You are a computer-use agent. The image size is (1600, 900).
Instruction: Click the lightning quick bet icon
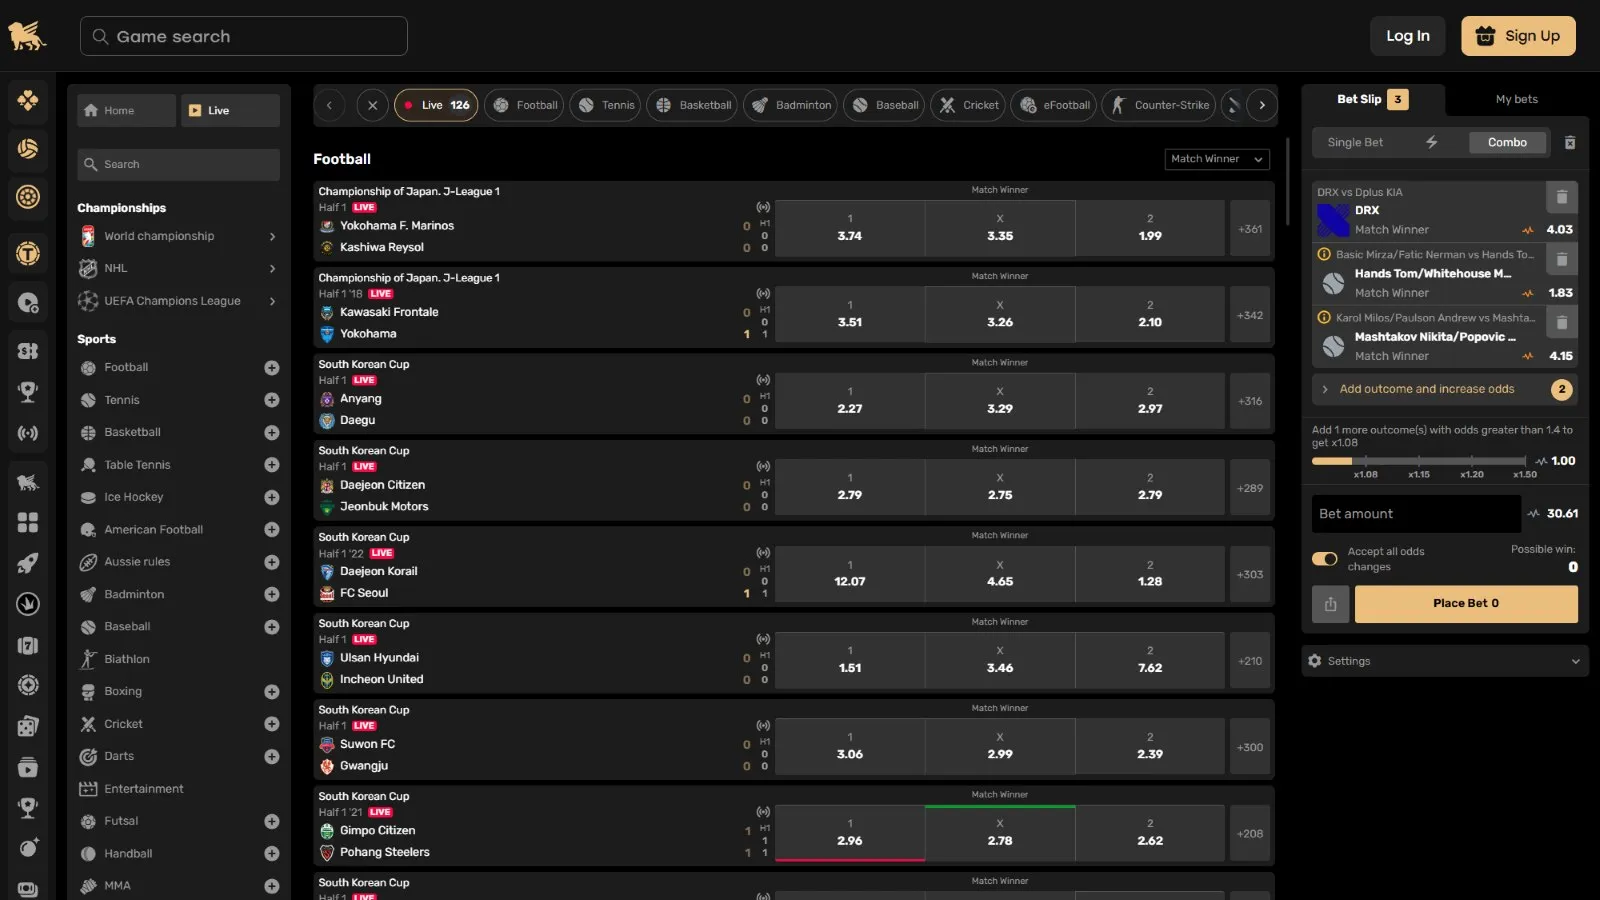coord(1431,143)
